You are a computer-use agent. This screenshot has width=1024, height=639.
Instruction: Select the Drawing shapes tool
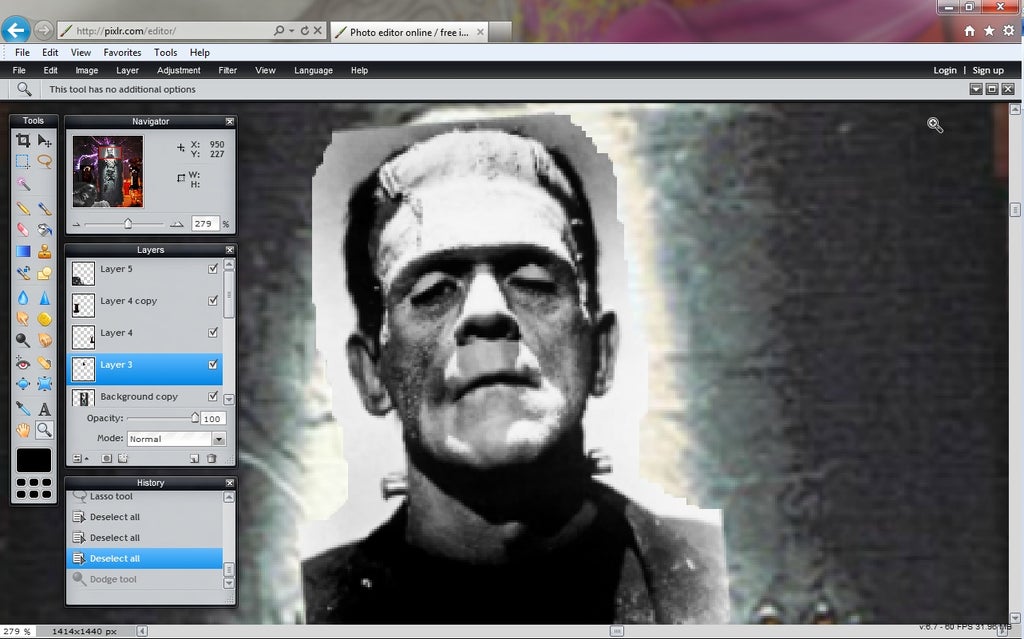[x=44, y=273]
